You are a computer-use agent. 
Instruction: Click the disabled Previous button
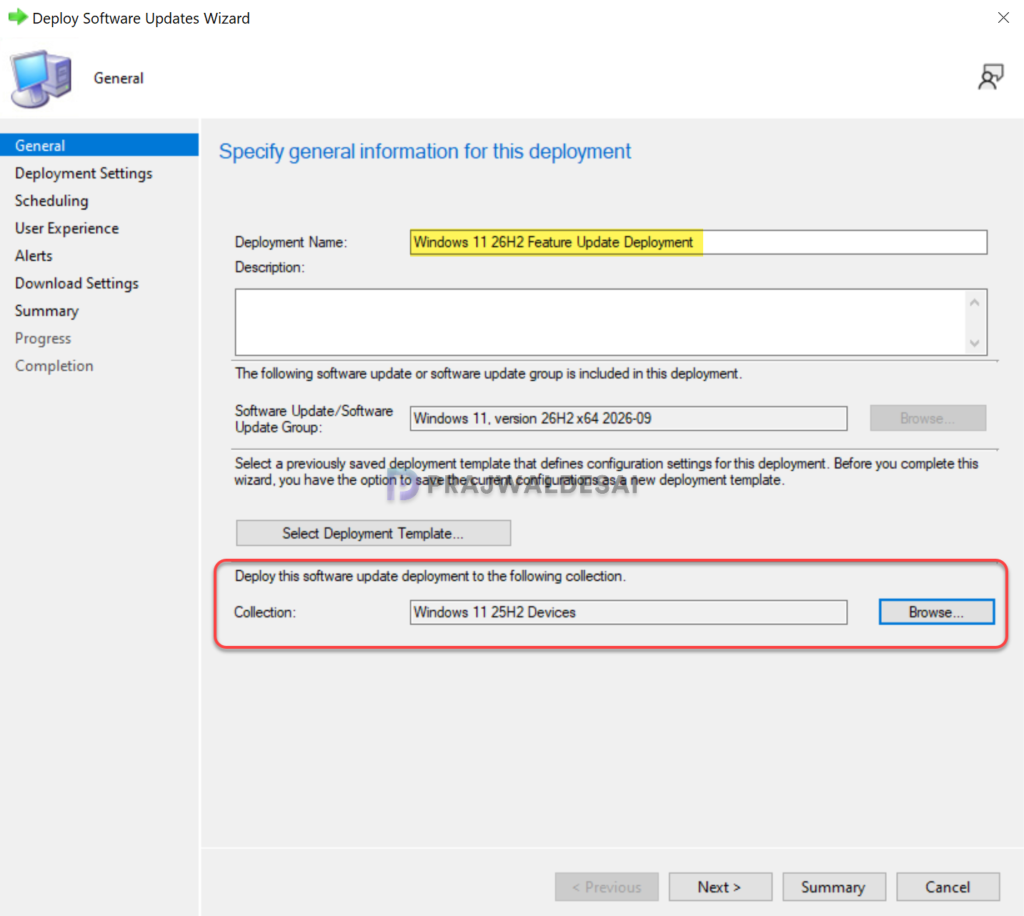coord(606,887)
